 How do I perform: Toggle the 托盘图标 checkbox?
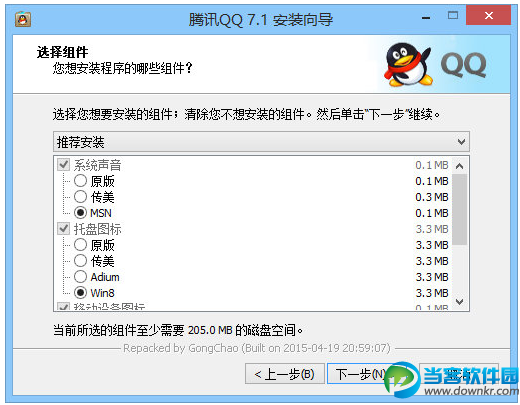coord(63,228)
